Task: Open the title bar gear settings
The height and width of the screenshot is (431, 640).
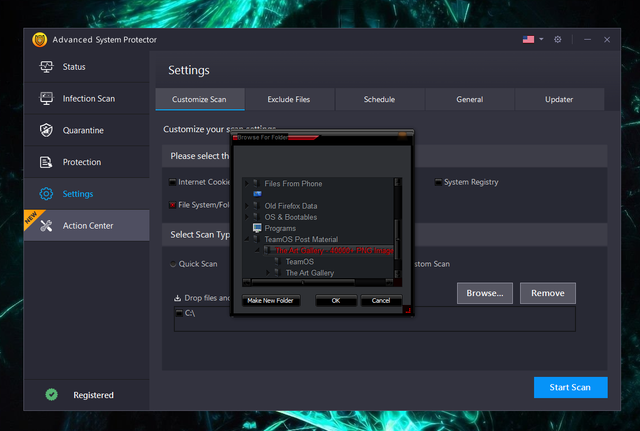Action: [x=558, y=40]
